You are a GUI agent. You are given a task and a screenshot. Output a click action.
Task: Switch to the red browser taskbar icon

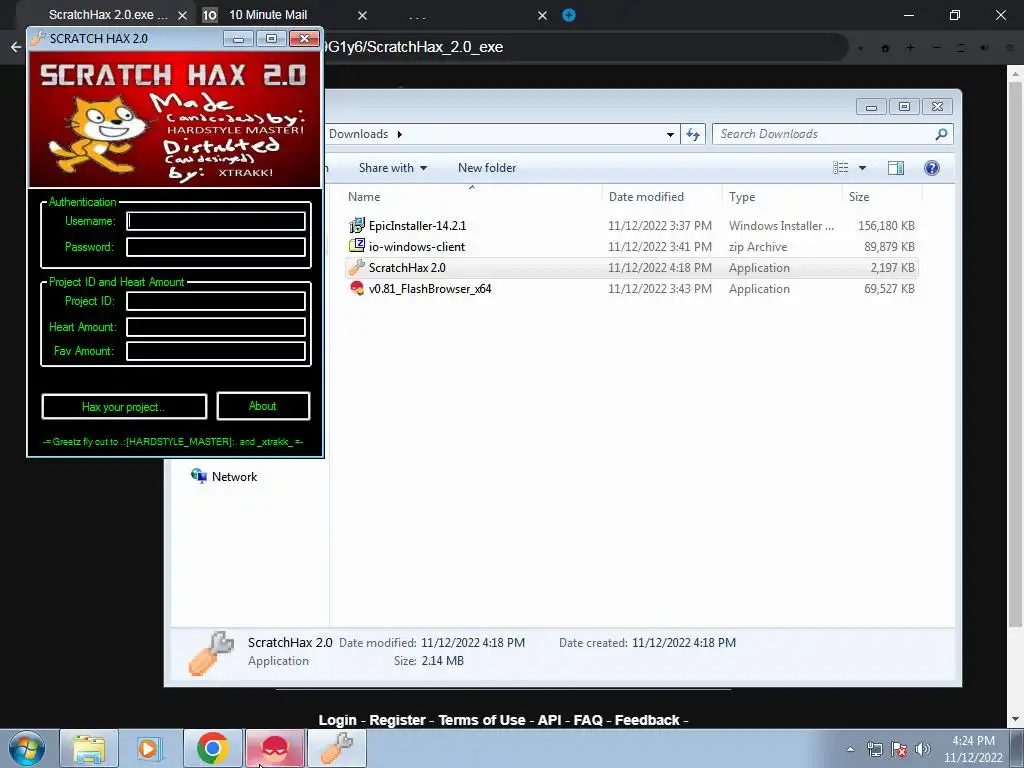pyautogui.click(x=275, y=749)
